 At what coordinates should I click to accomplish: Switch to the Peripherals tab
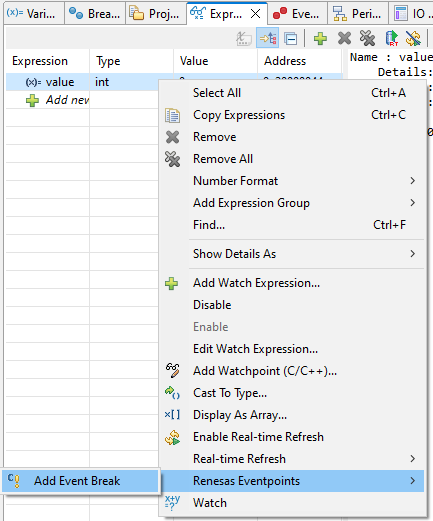pyautogui.click(x=358, y=14)
